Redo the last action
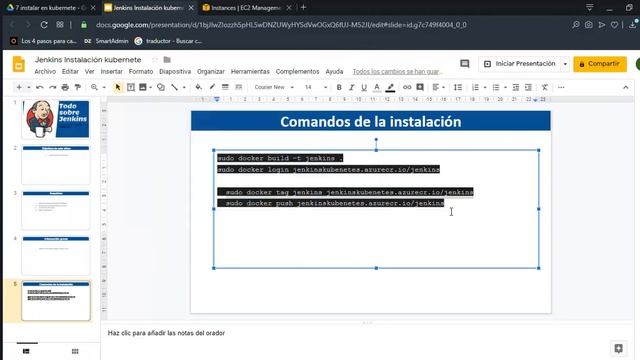The height and width of the screenshot is (360, 640). (52, 87)
